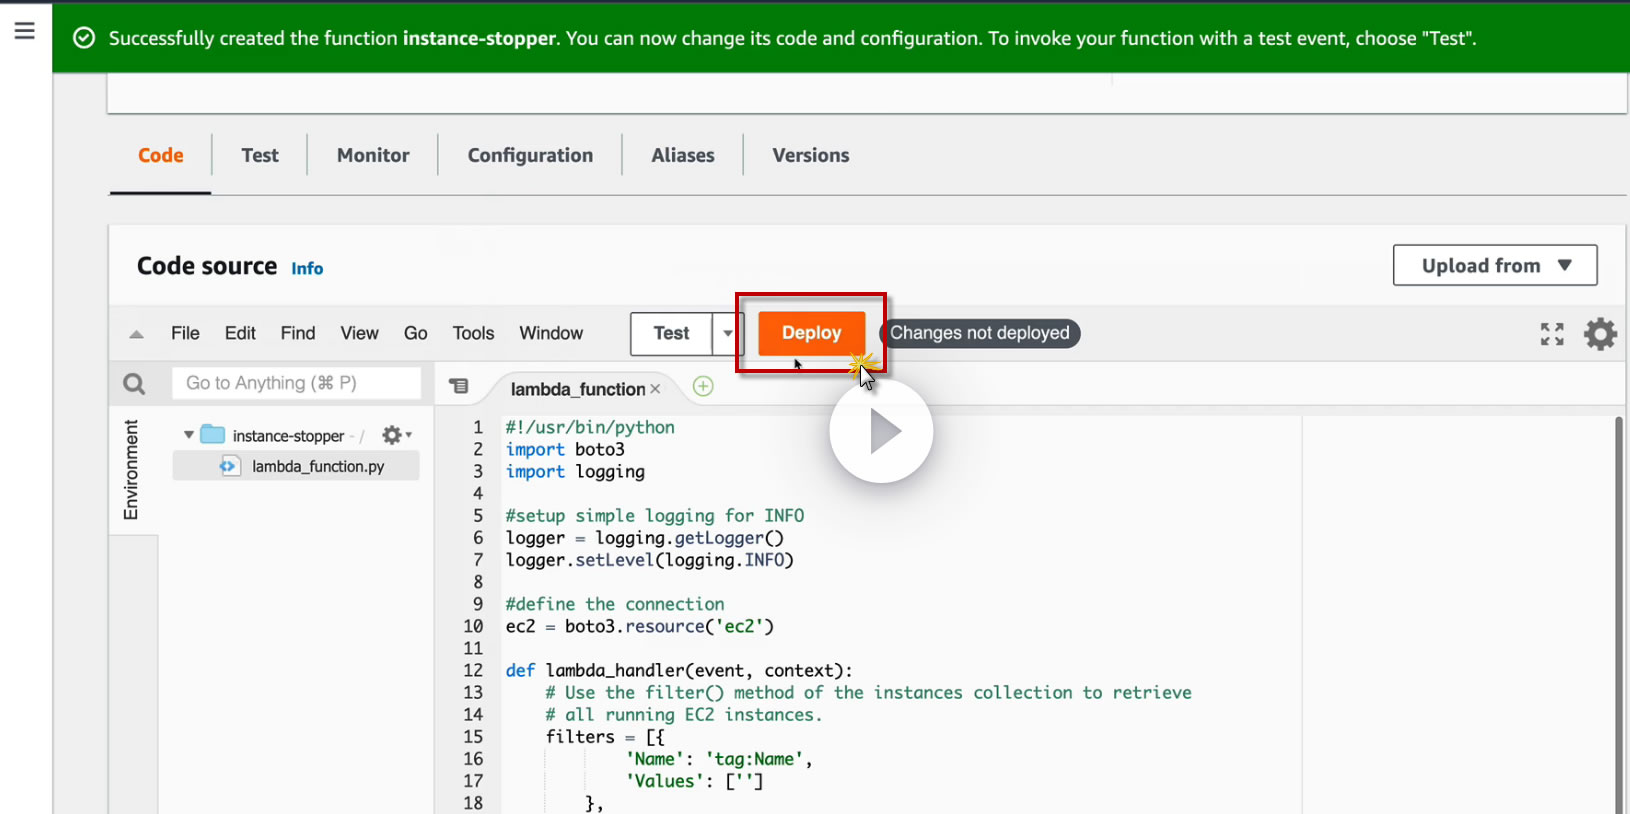The width and height of the screenshot is (1630, 814).
Task: Expand the Test button dropdown arrow
Action: pyautogui.click(x=728, y=334)
